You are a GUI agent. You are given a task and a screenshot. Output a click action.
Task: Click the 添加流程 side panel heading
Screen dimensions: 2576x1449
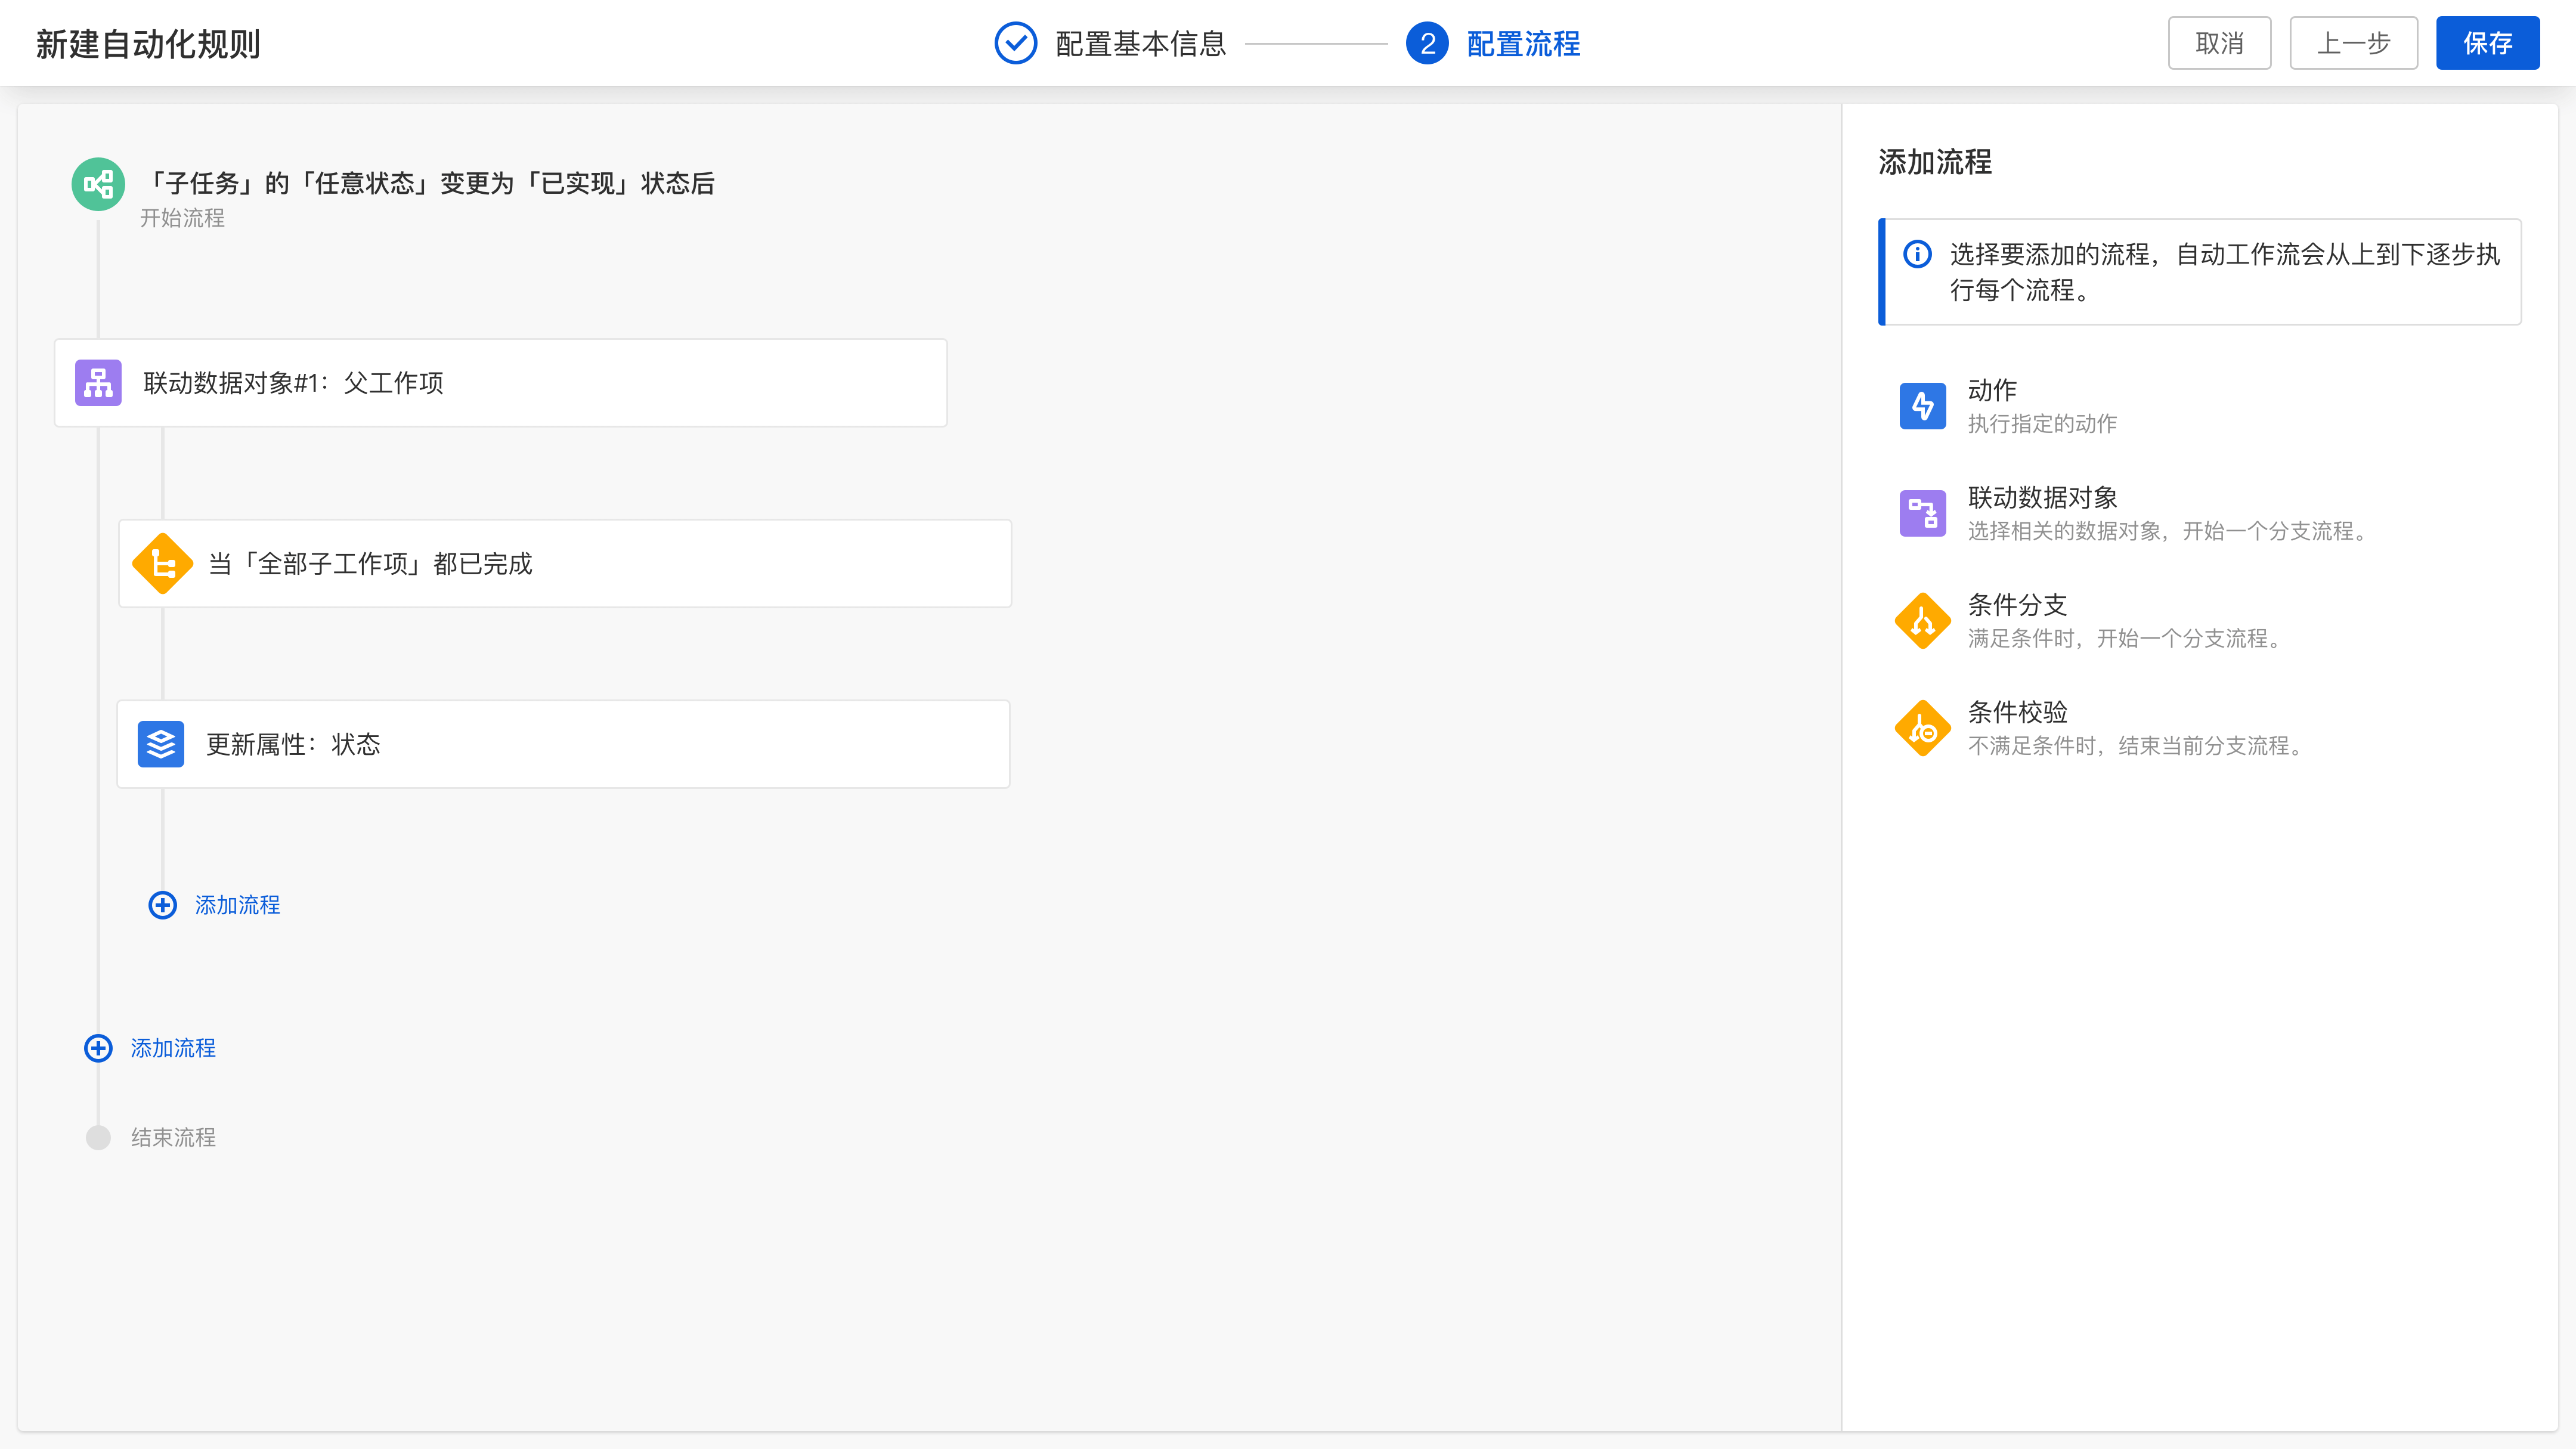click(x=1935, y=162)
